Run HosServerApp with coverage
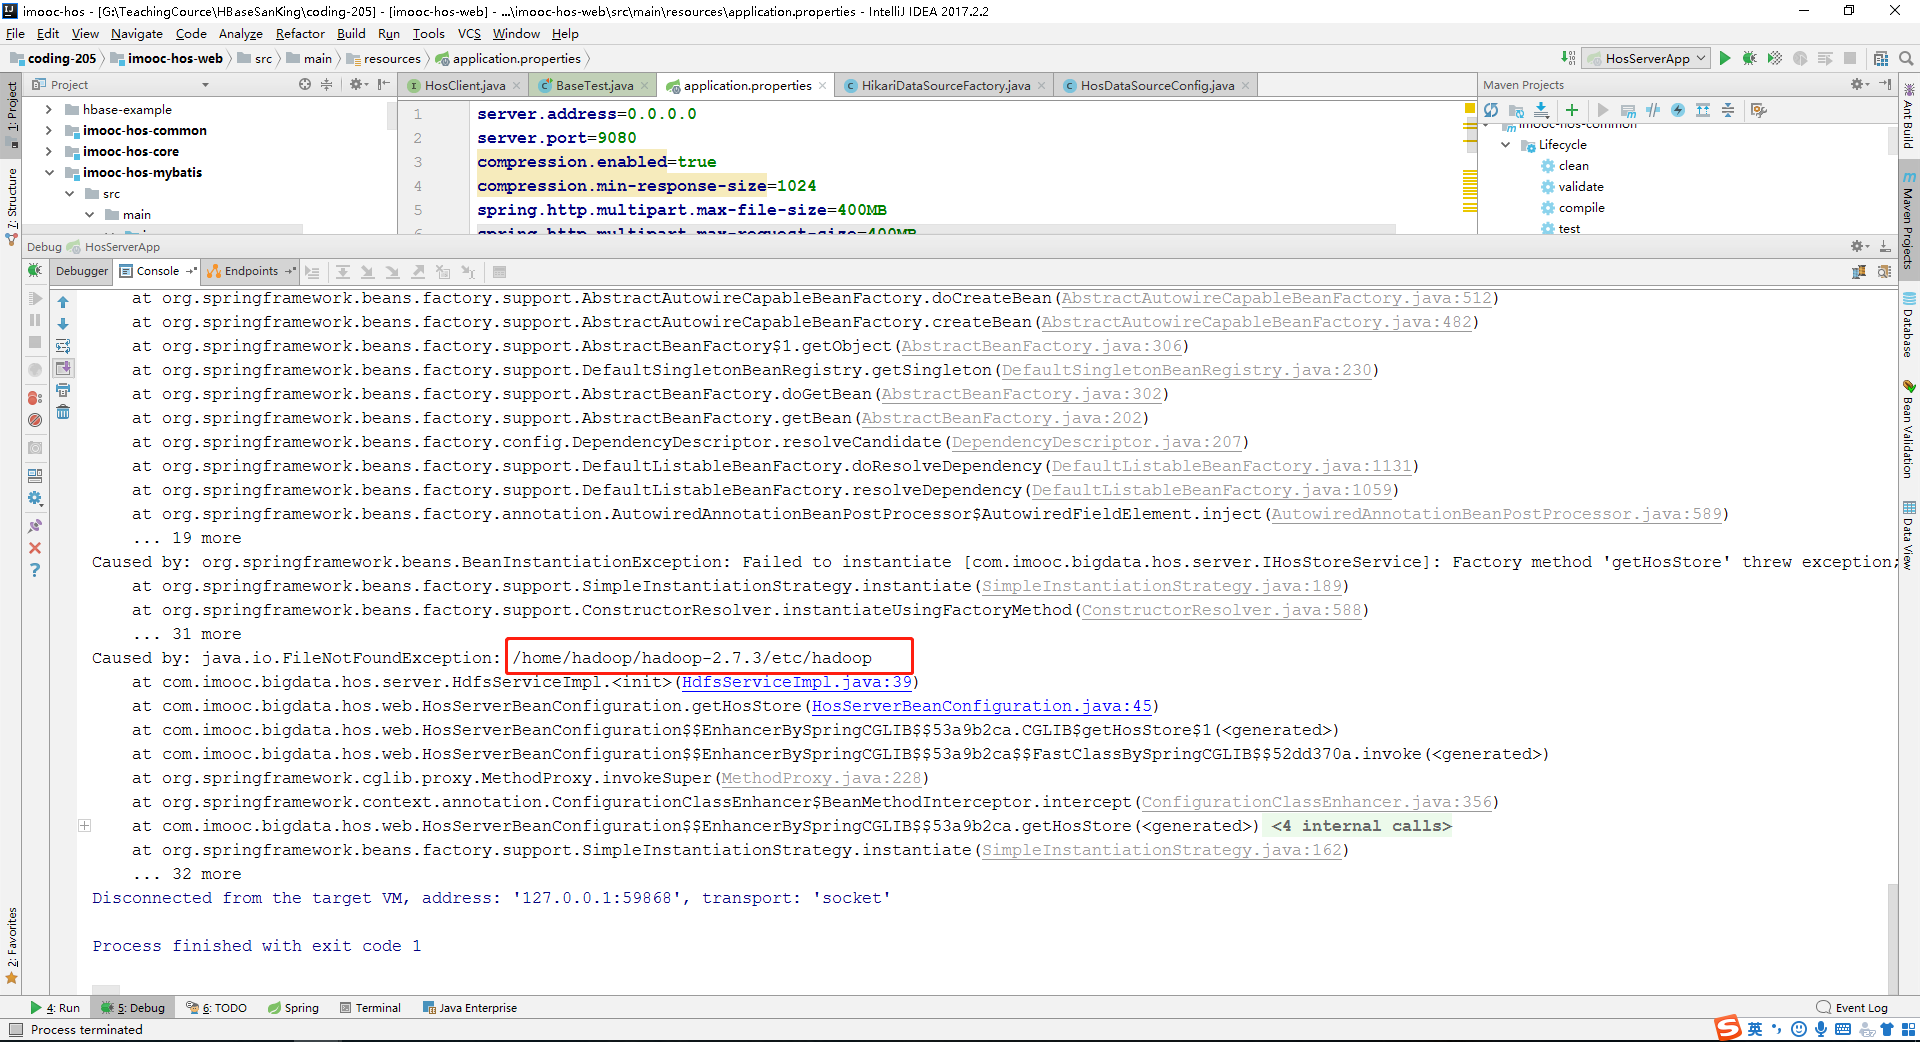The height and width of the screenshot is (1042, 1920). click(x=1774, y=58)
